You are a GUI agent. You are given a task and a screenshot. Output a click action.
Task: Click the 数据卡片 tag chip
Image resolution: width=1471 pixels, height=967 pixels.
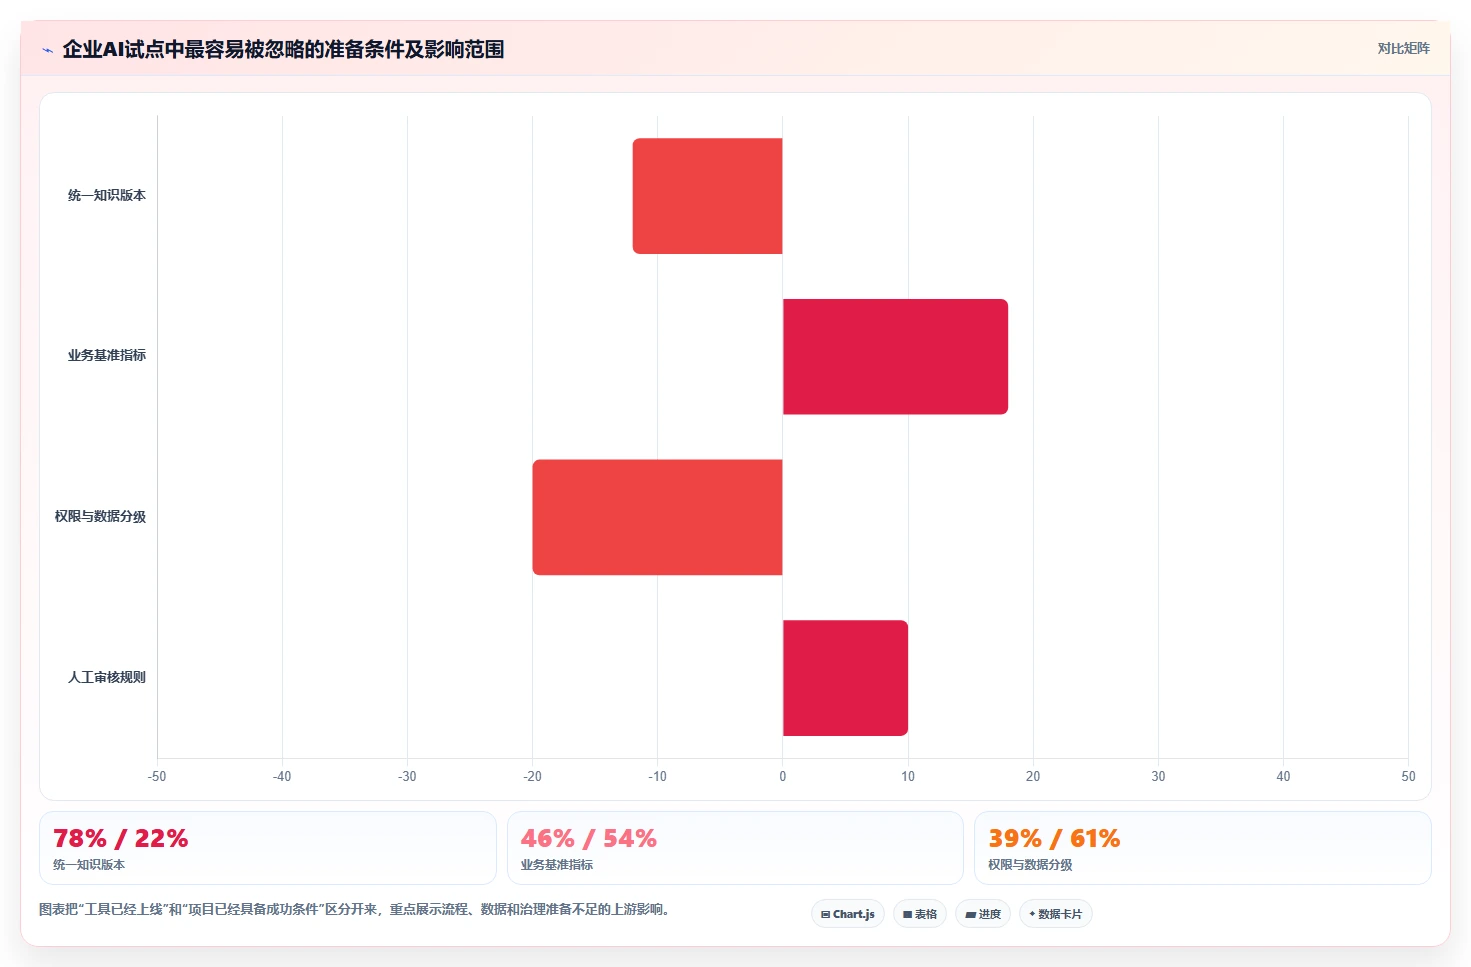[x=1056, y=914]
